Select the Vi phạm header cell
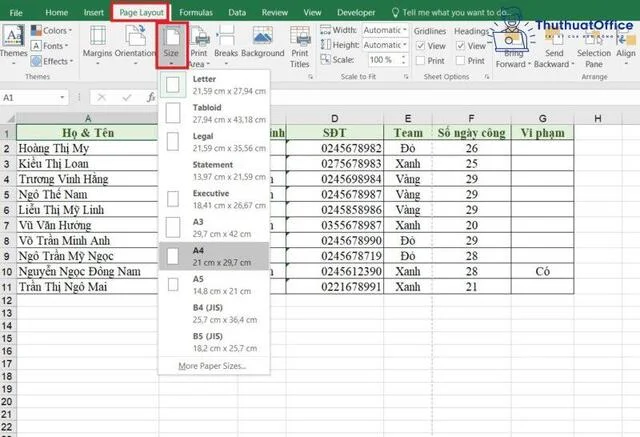 click(542, 133)
